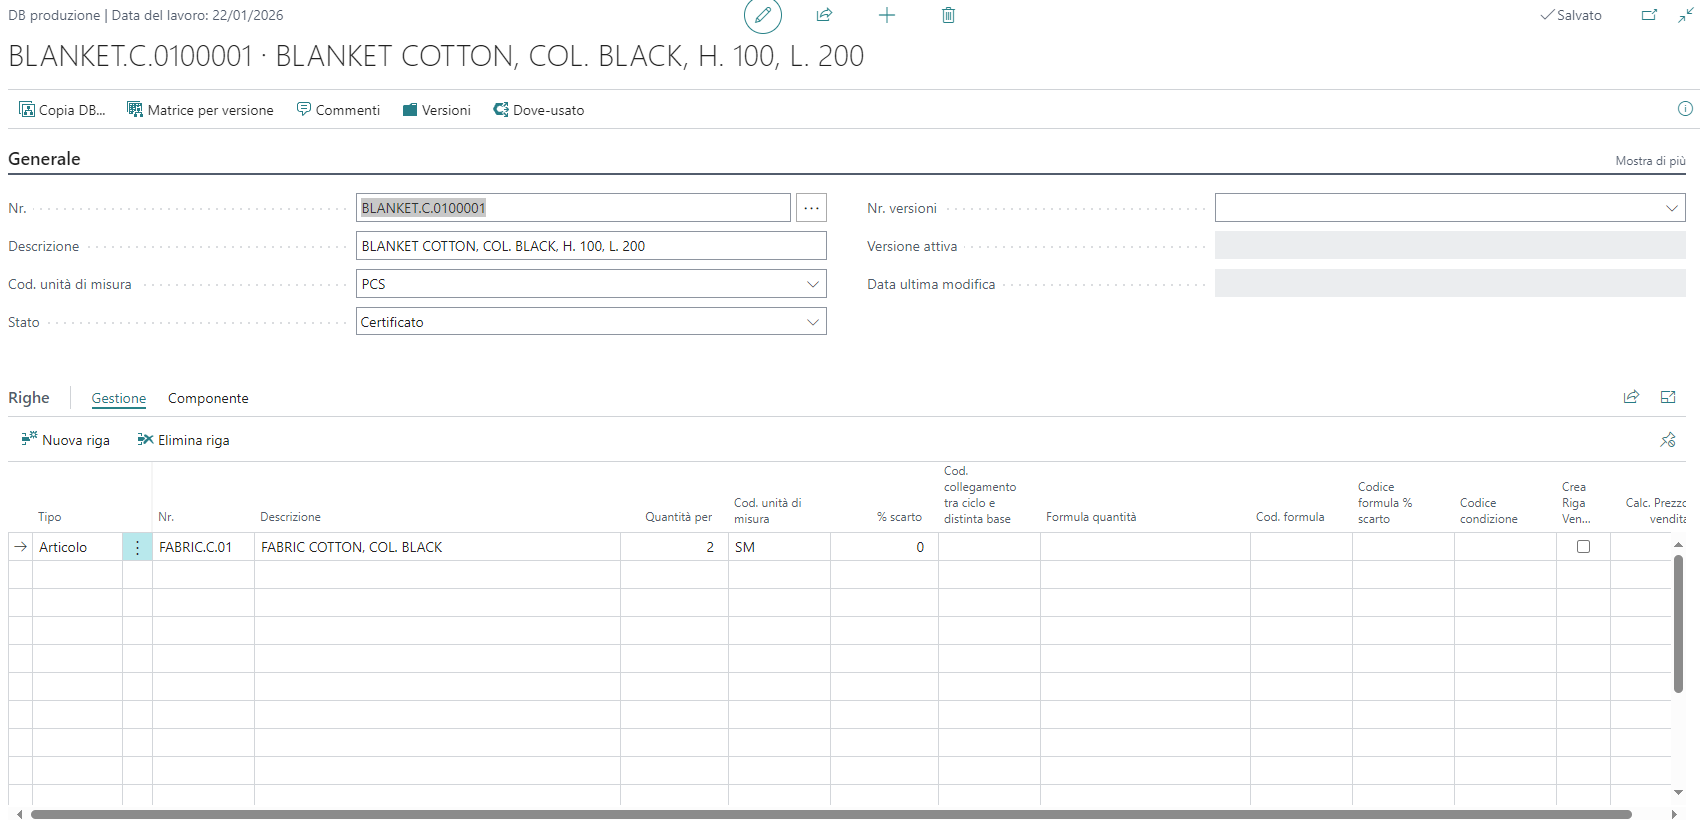The height and width of the screenshot is (820, 1700).
Task: Switch to the Componente tab
Action: (x=208, y=398)
